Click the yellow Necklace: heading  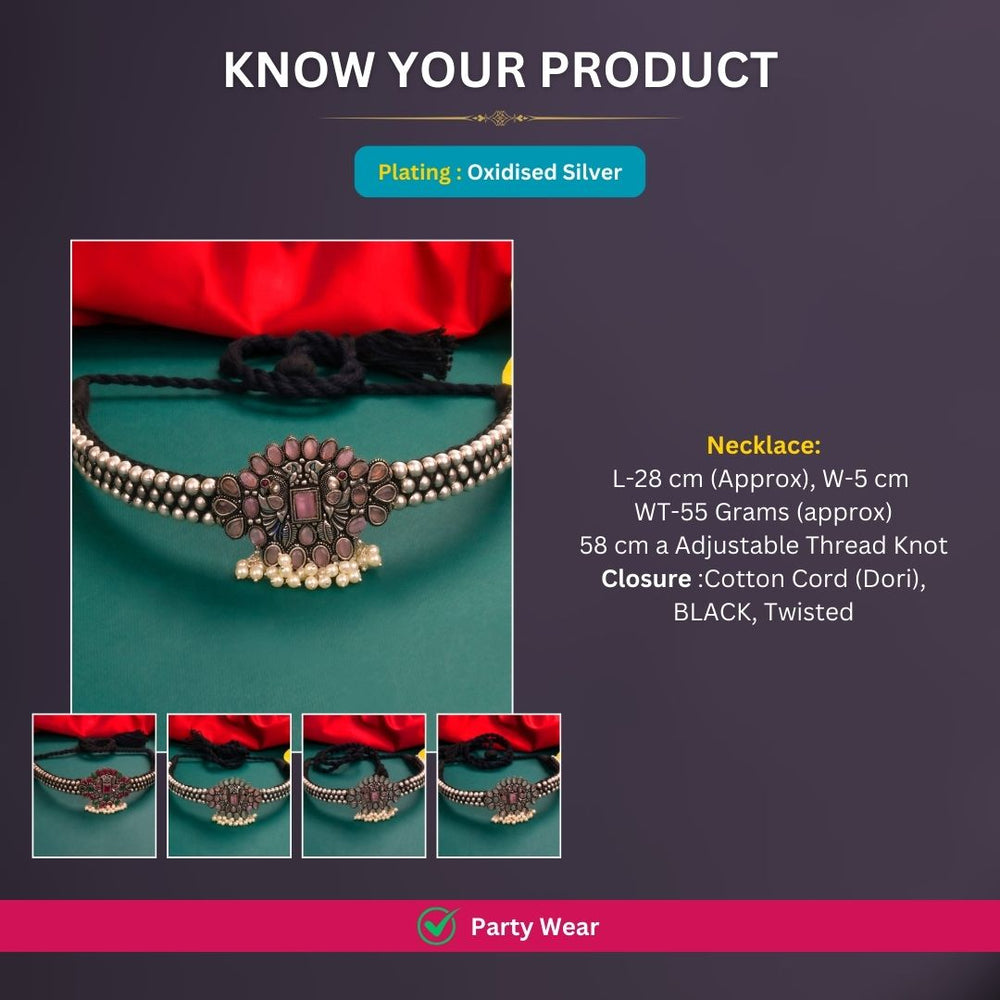(763, 445)
